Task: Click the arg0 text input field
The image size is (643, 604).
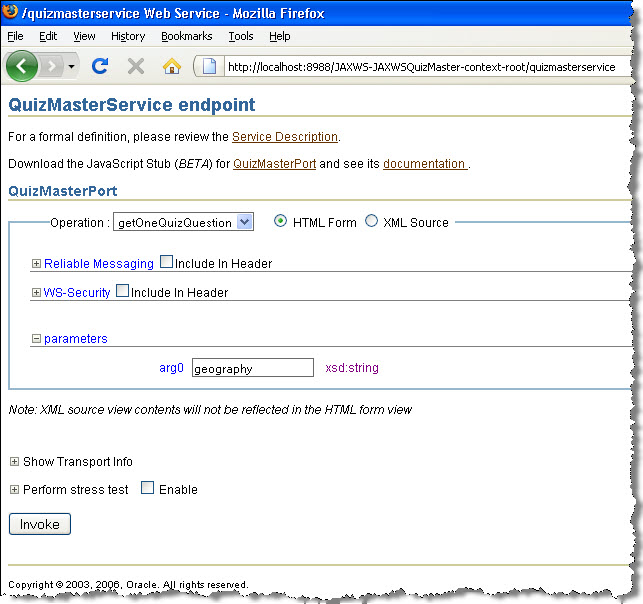Action: tap(252, 368)
